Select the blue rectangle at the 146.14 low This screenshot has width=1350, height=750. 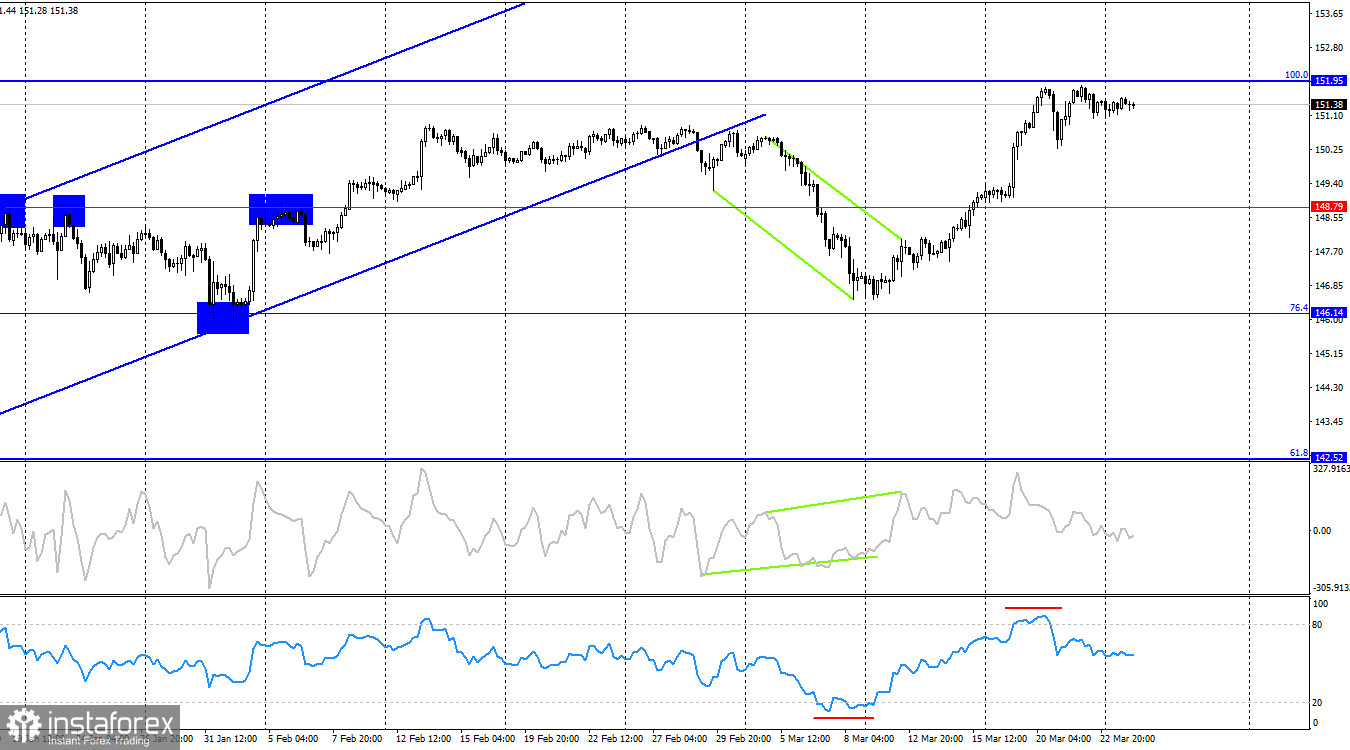pos(223,318)
